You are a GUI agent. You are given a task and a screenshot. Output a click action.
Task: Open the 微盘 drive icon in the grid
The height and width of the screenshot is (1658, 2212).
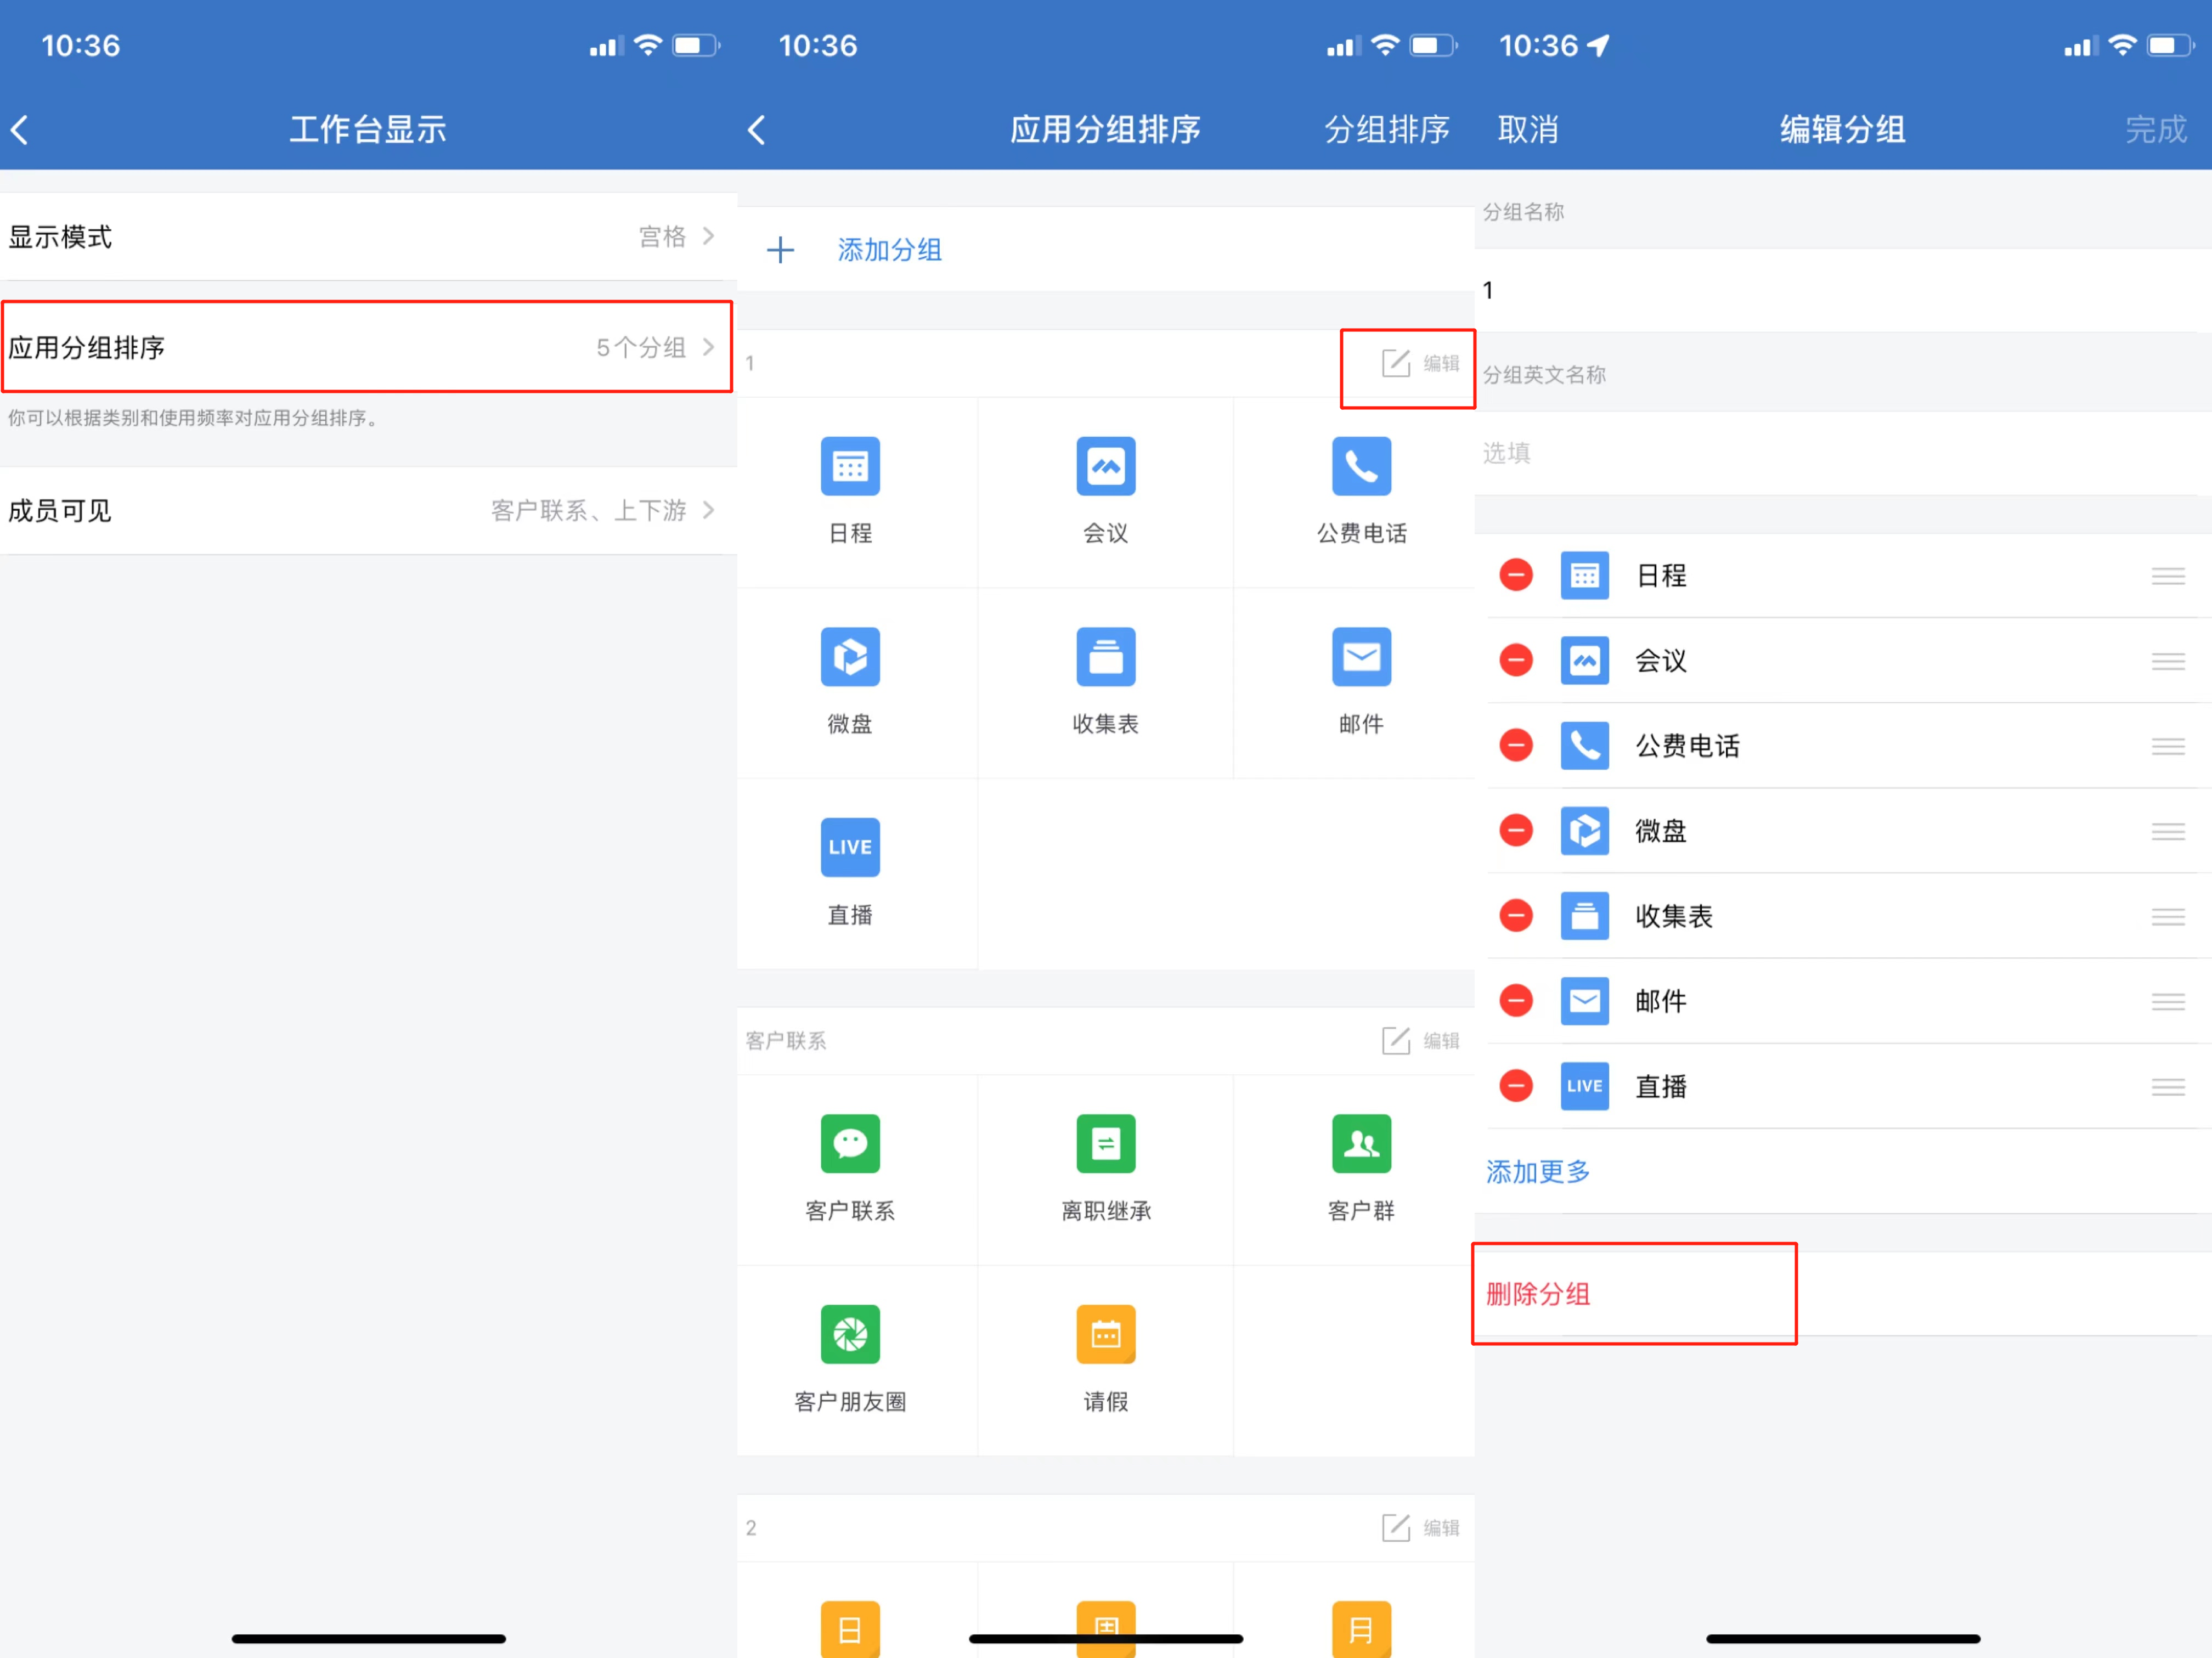pos(850,657)
